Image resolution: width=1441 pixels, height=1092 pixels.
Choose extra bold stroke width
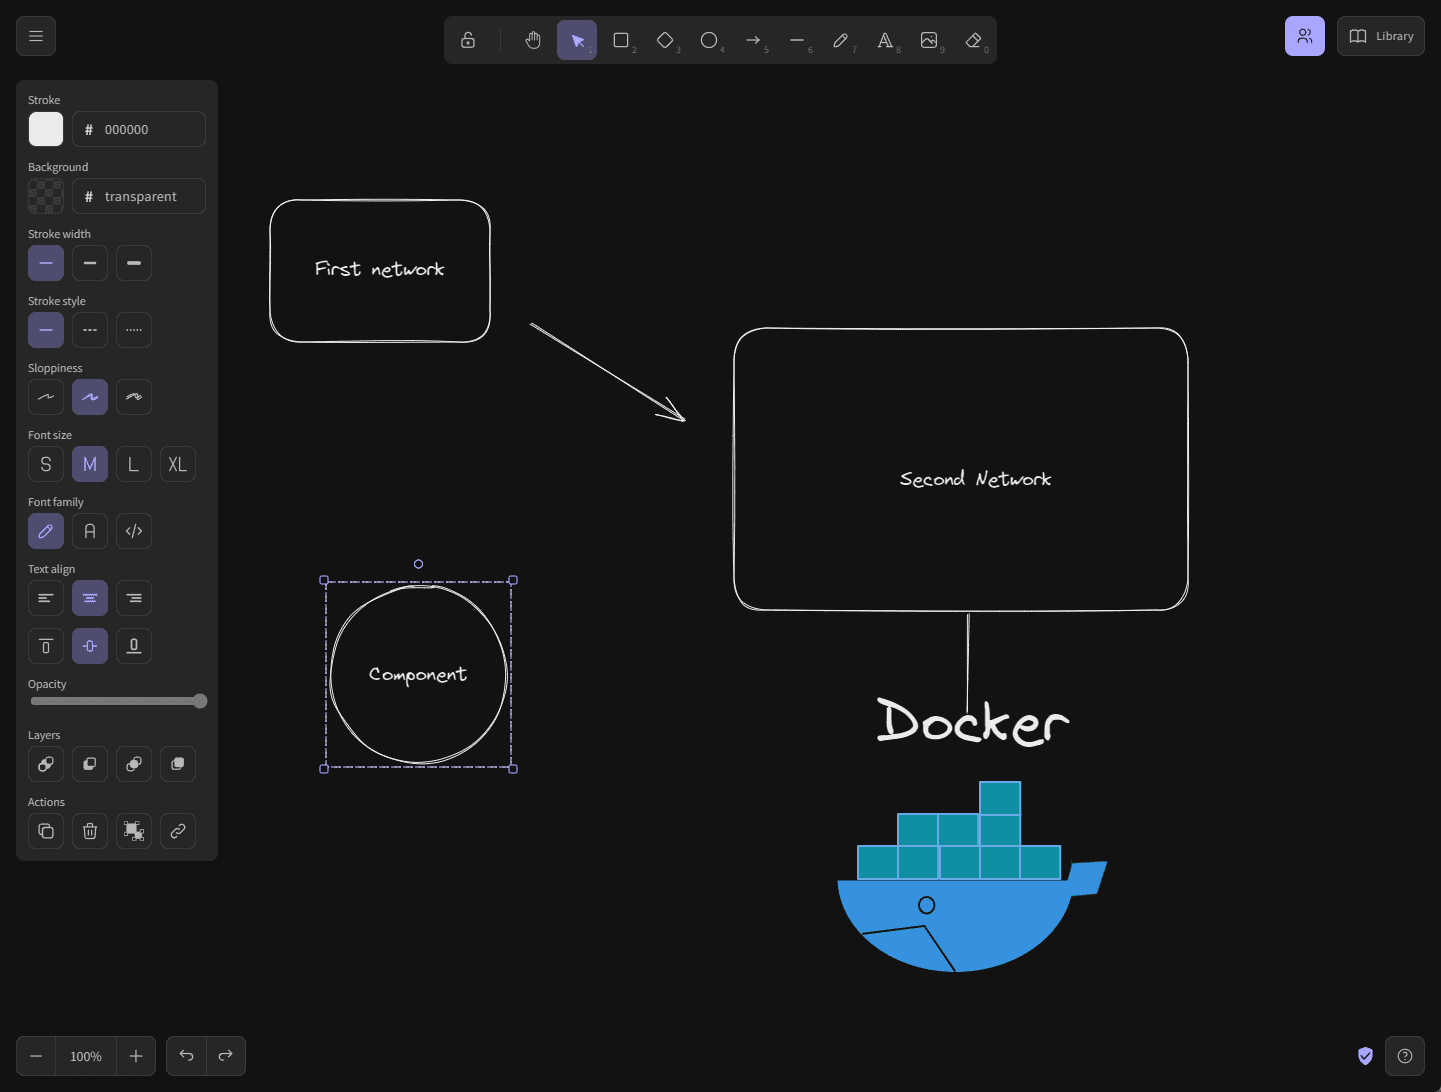pyautogui.click(x=134, y=263)
